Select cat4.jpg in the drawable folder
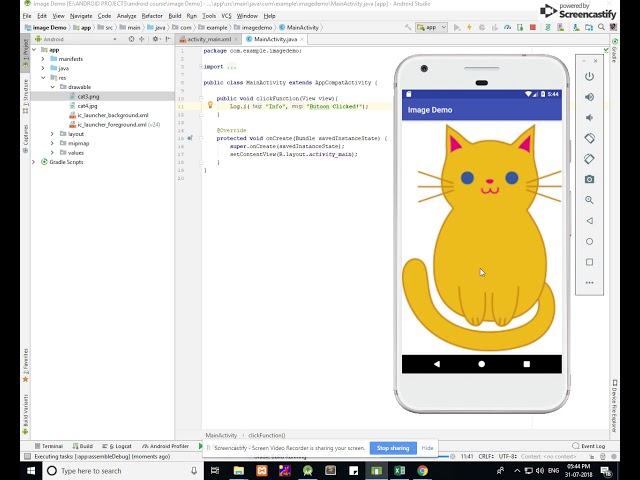Screen dimensions: 640x480 (x=87, y=106)
